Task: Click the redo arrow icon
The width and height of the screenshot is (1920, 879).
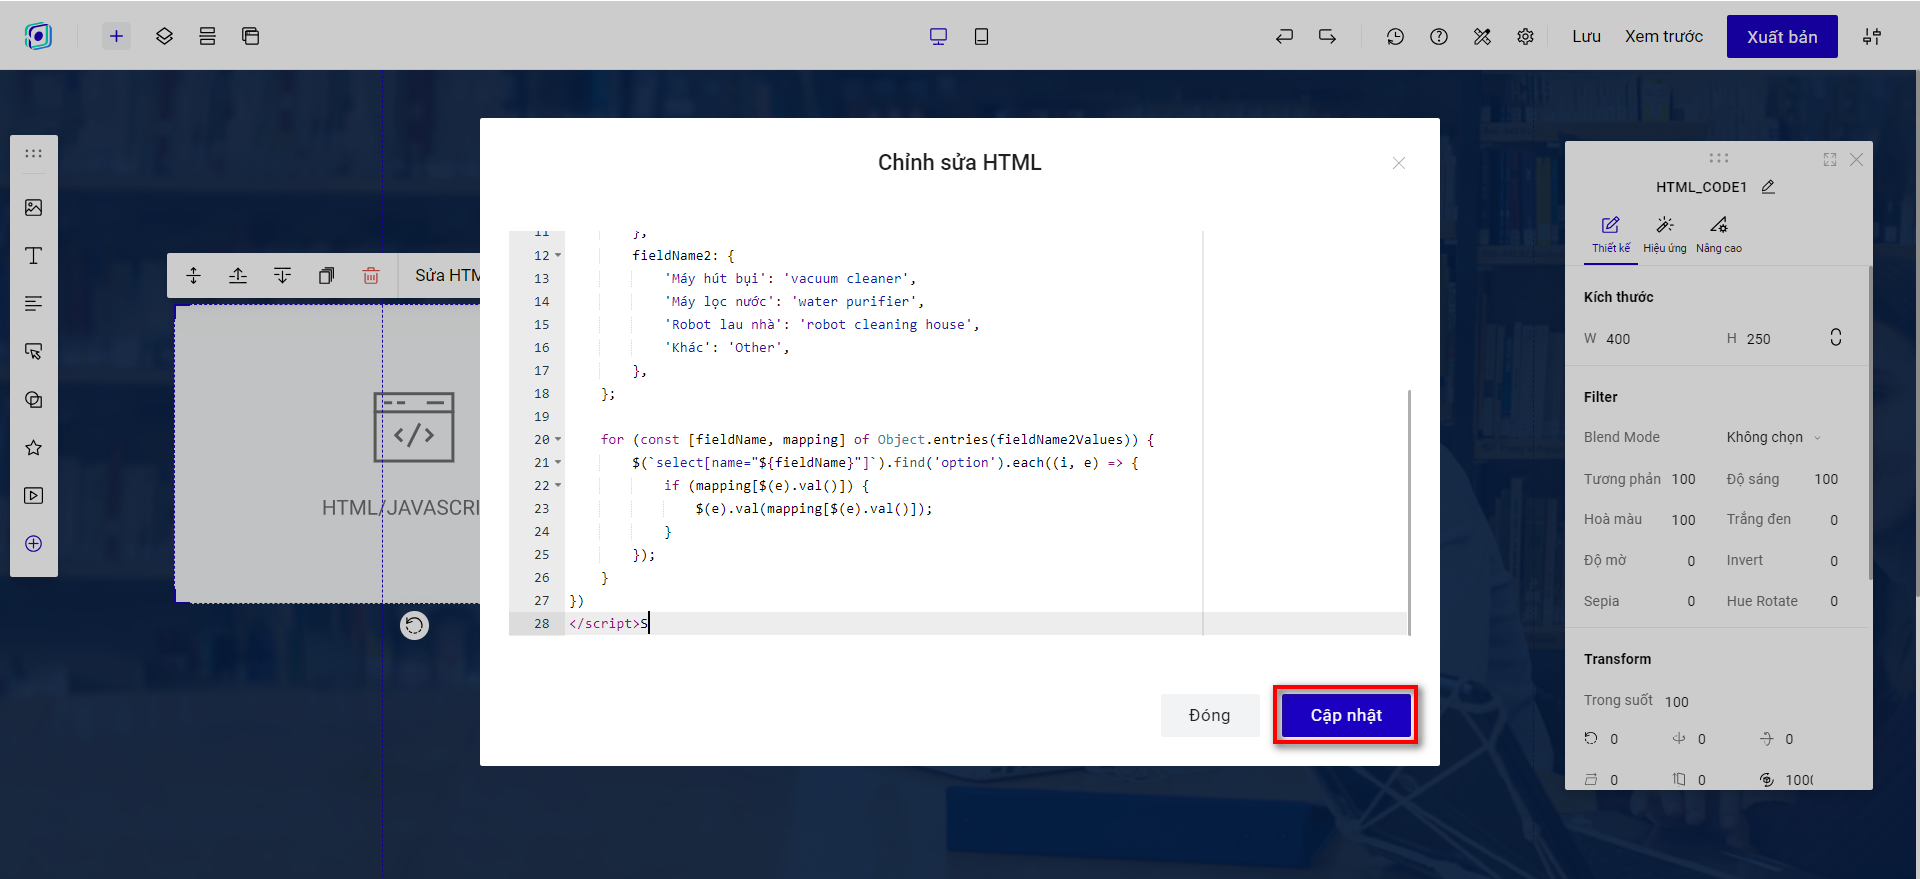Action: [1327, 37]
